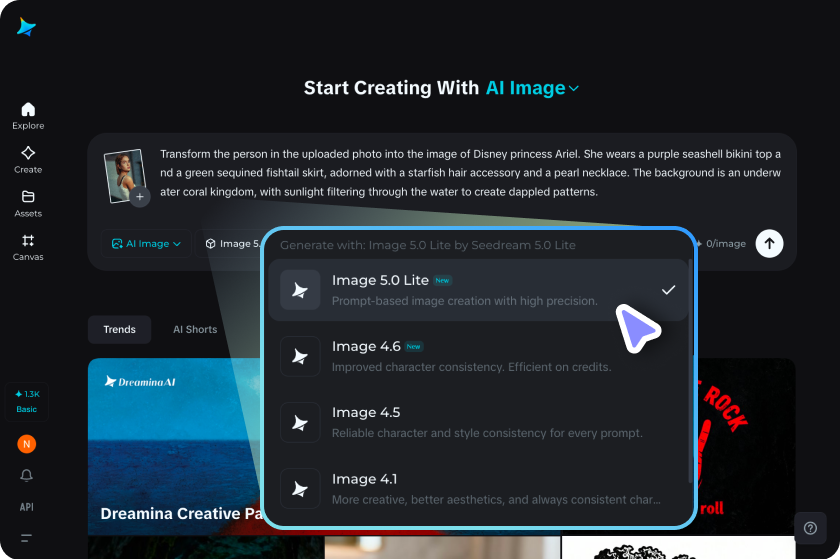This screenshot has height=560, width=840.
Task: Click the Dreamina logo icon at top left
Action: coord(26,27)
